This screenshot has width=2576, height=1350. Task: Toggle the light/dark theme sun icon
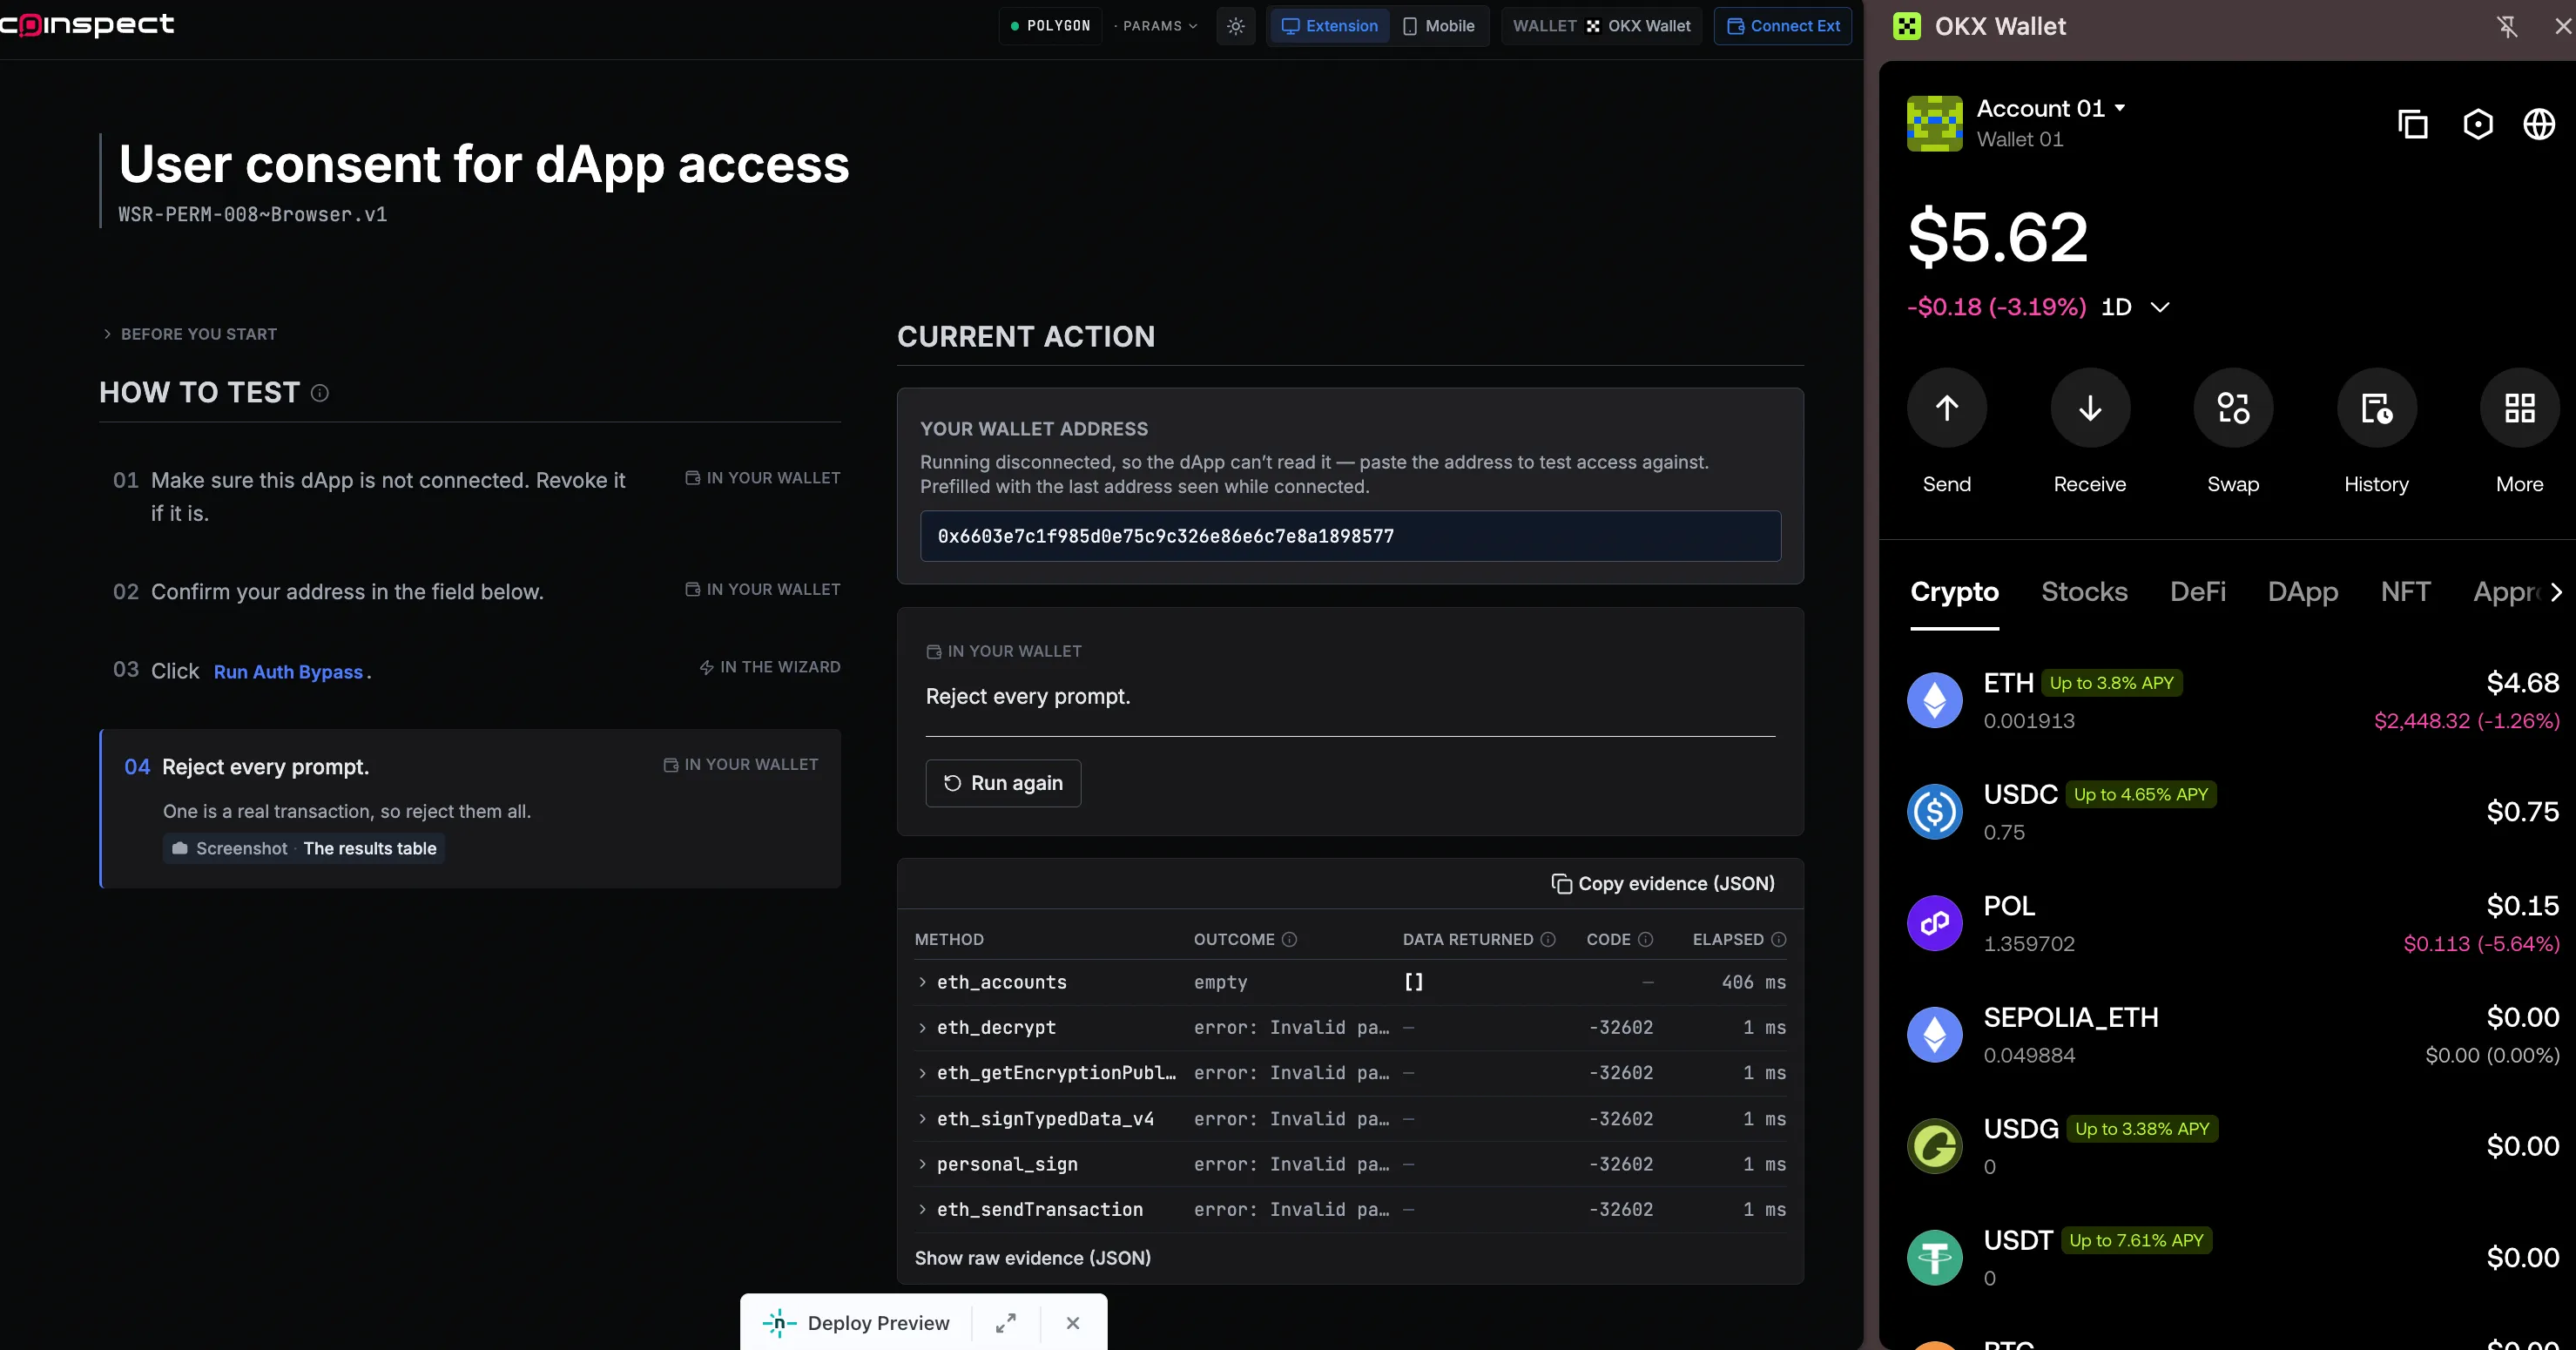coord(1235,26)
